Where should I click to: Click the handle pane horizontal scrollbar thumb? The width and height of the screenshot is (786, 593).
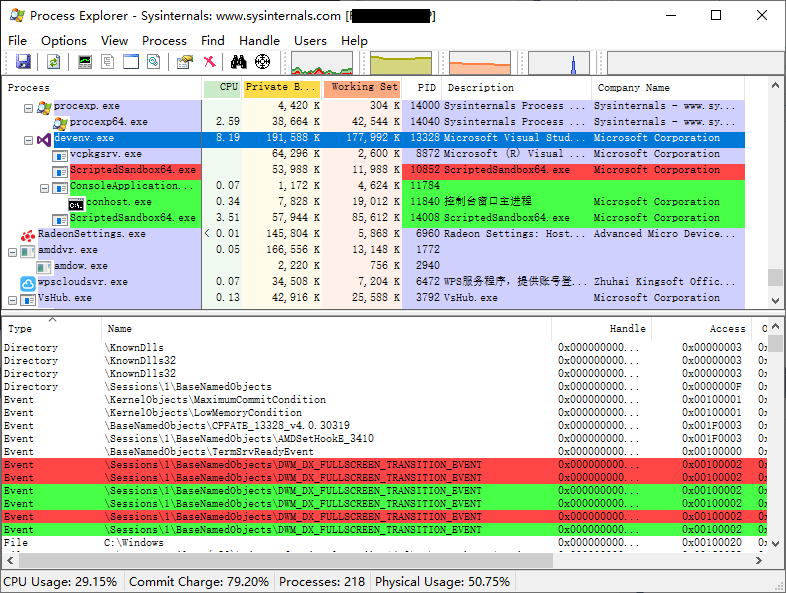pos(286,560)
